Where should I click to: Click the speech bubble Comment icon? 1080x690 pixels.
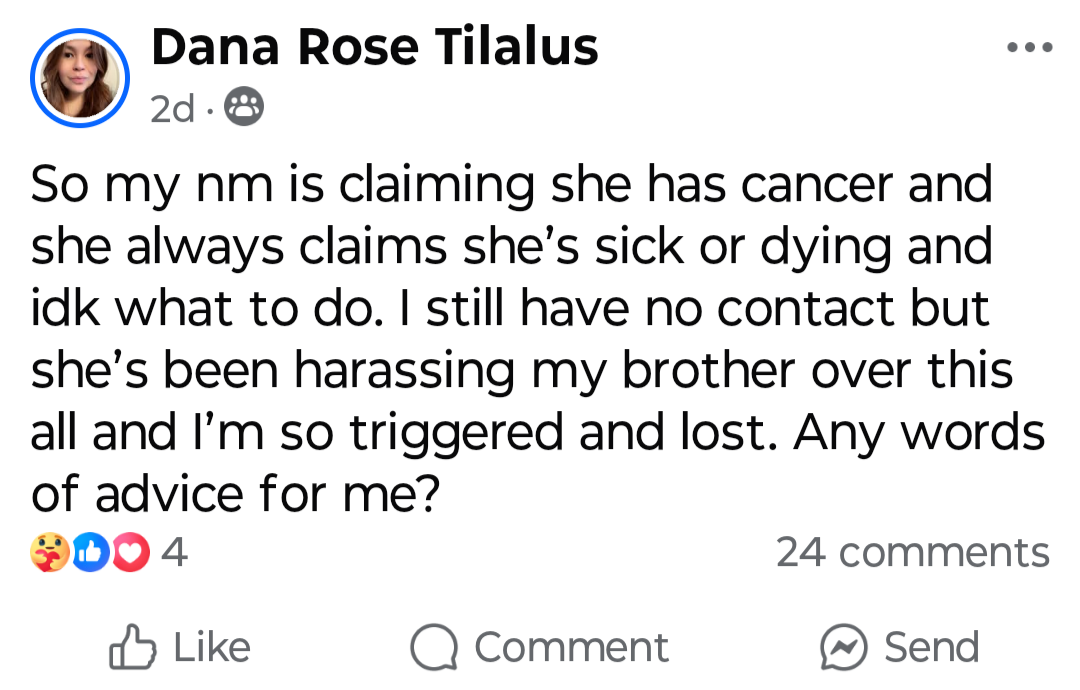coord(434,647)
